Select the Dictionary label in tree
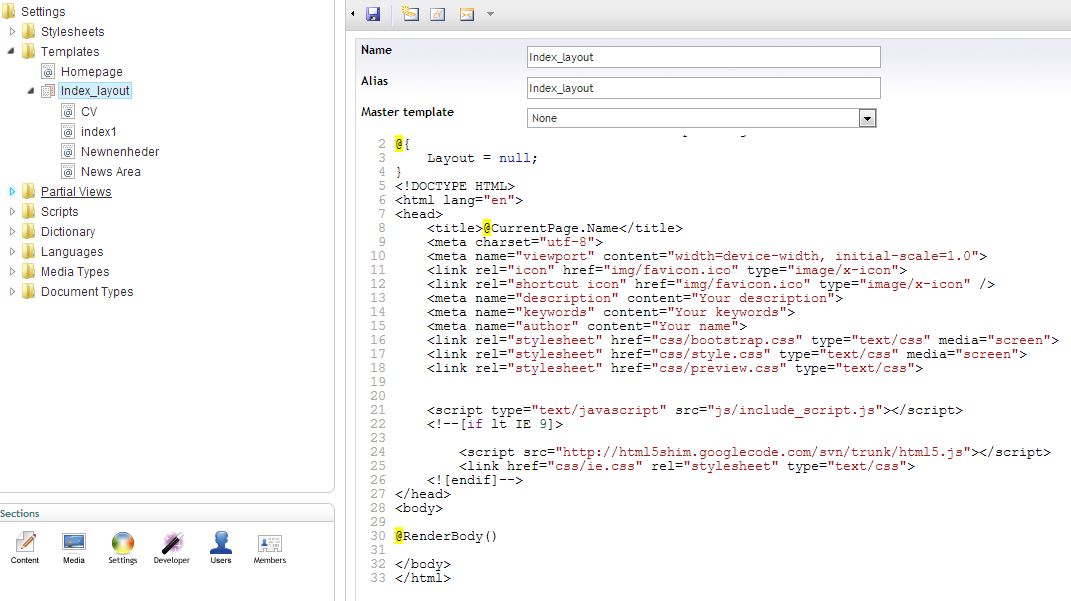The image size is (1071, 601). (68, 232)
